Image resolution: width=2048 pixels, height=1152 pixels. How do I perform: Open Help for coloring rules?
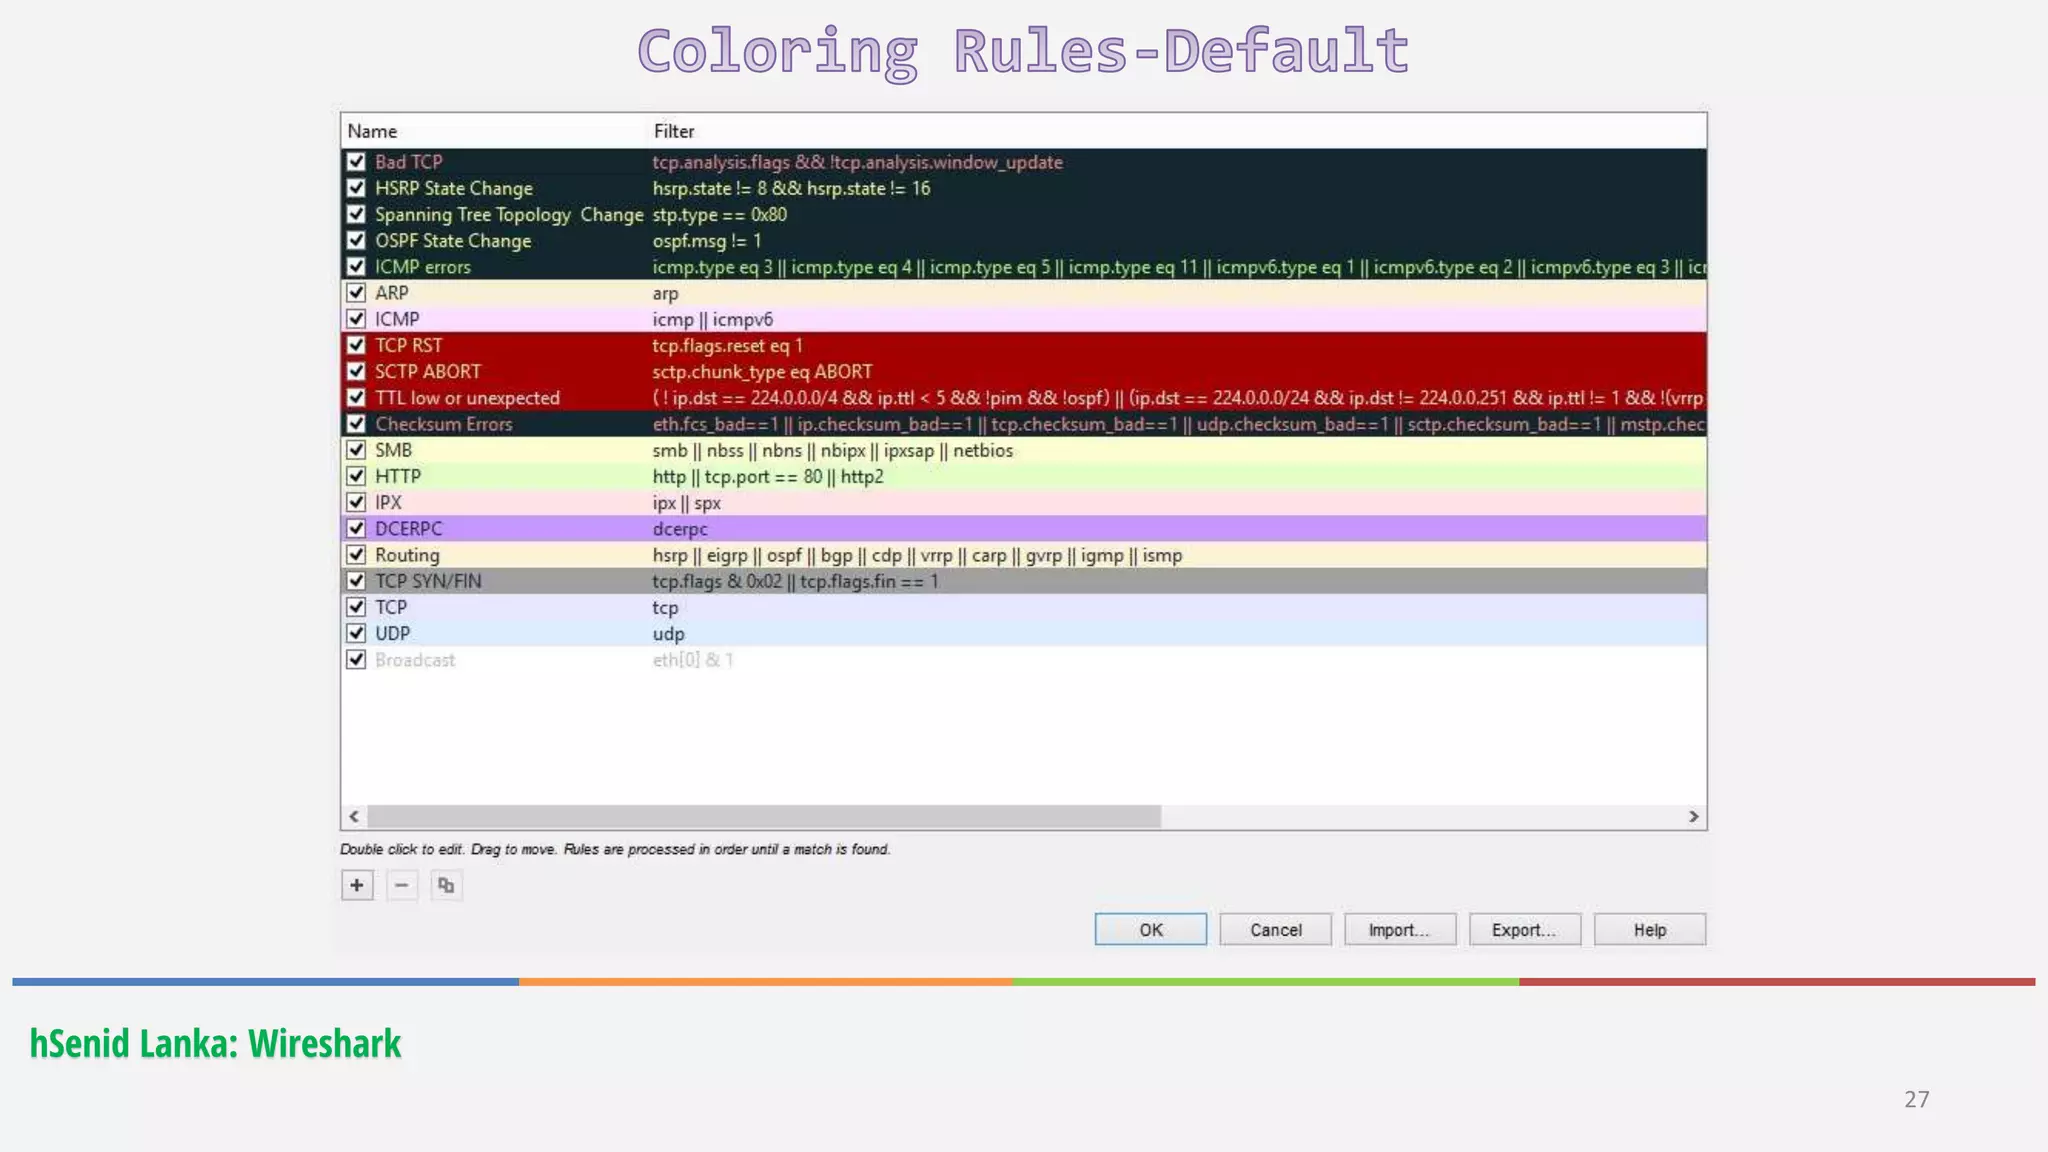[x=1650, y=929]
